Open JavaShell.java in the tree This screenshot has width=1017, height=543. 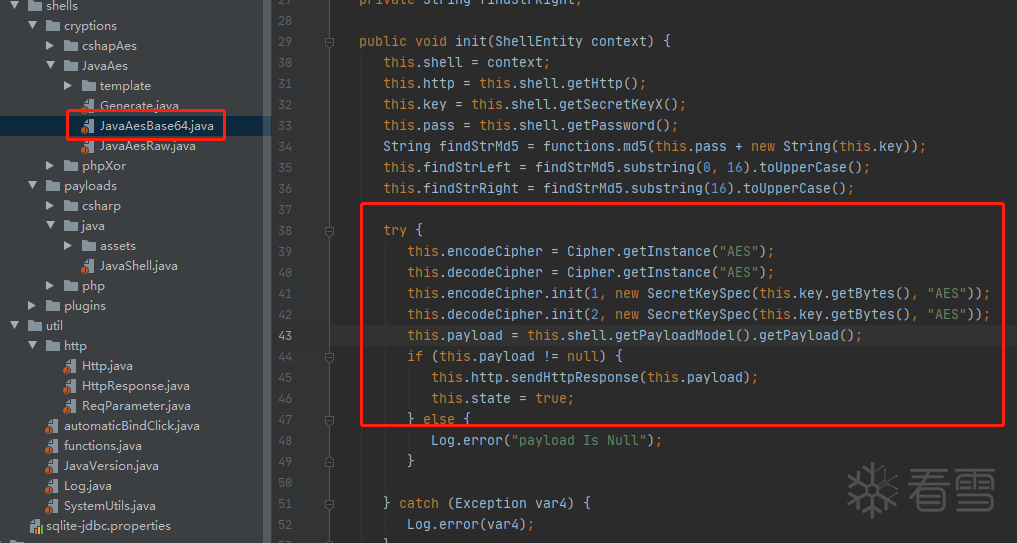(x=138, y=266)
